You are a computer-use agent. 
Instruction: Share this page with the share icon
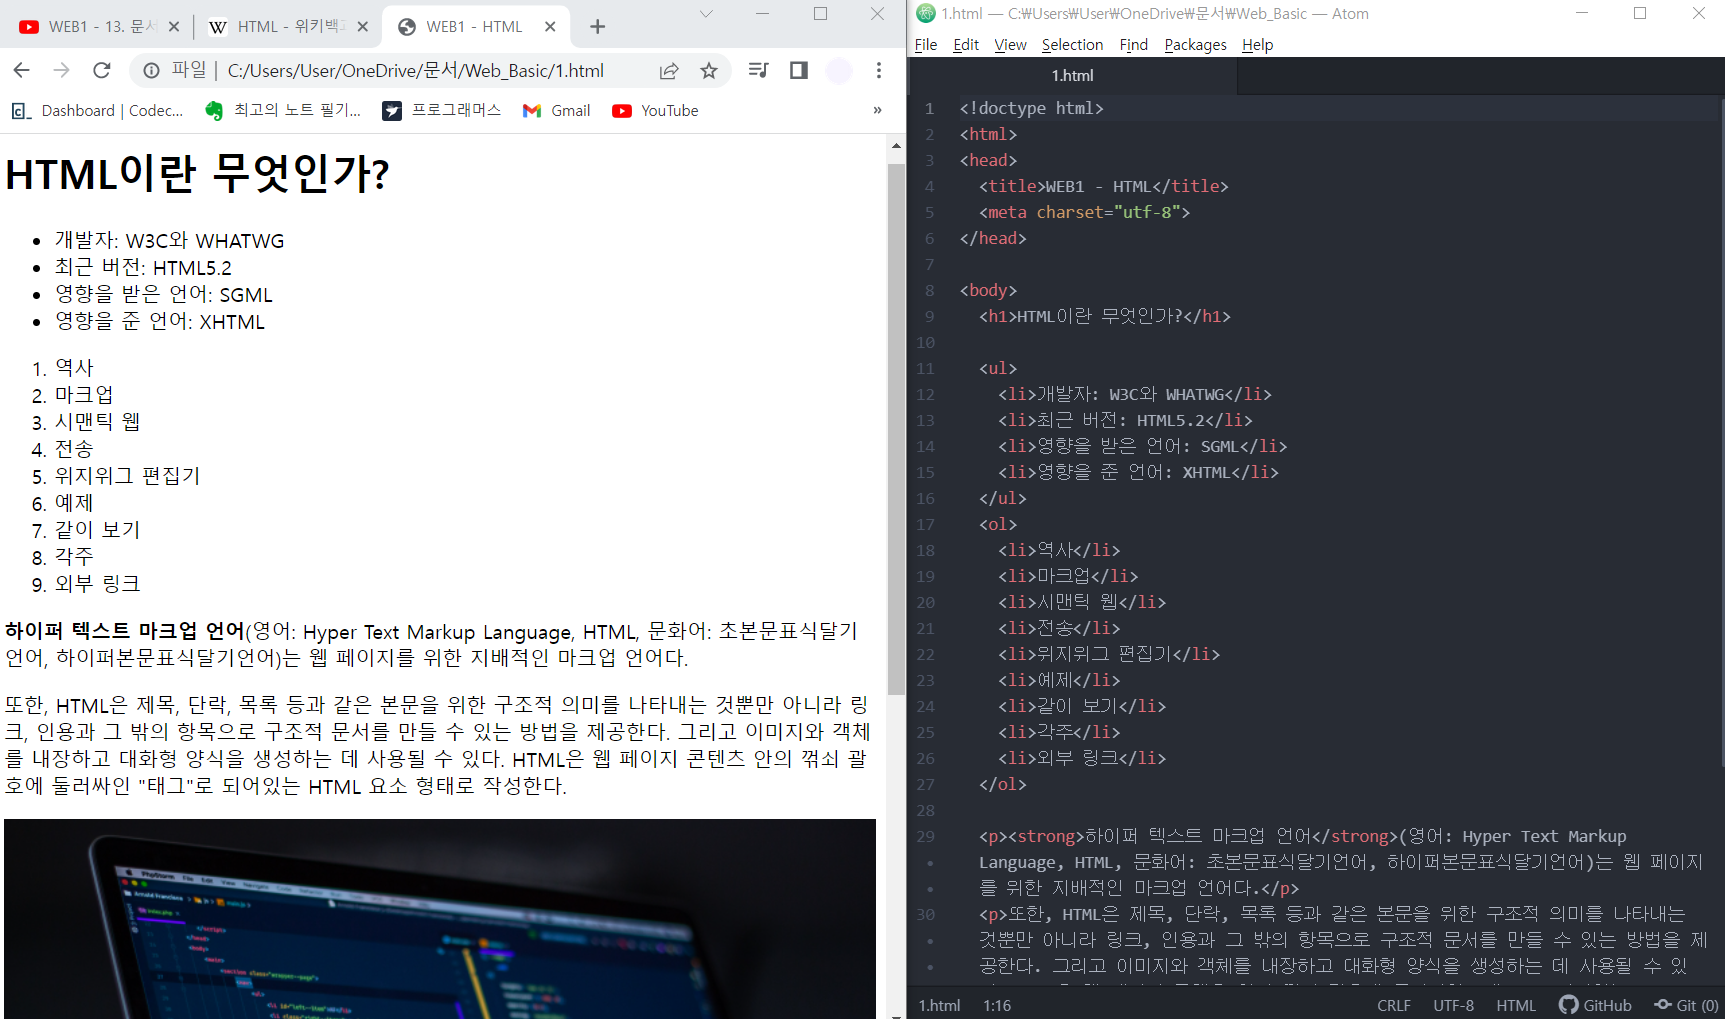click(669, 70)
